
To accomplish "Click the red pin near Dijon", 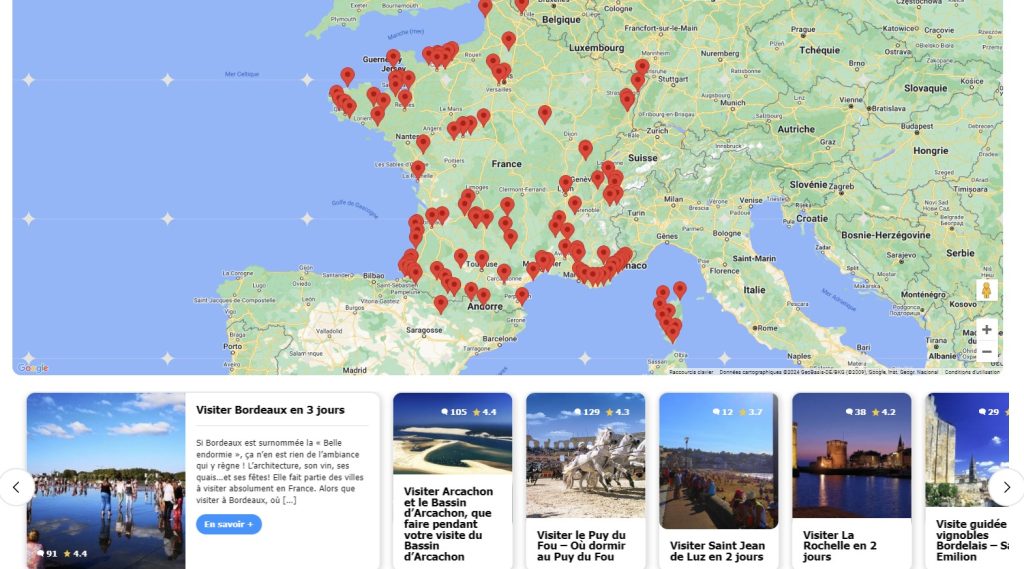I will click(585, 150).
